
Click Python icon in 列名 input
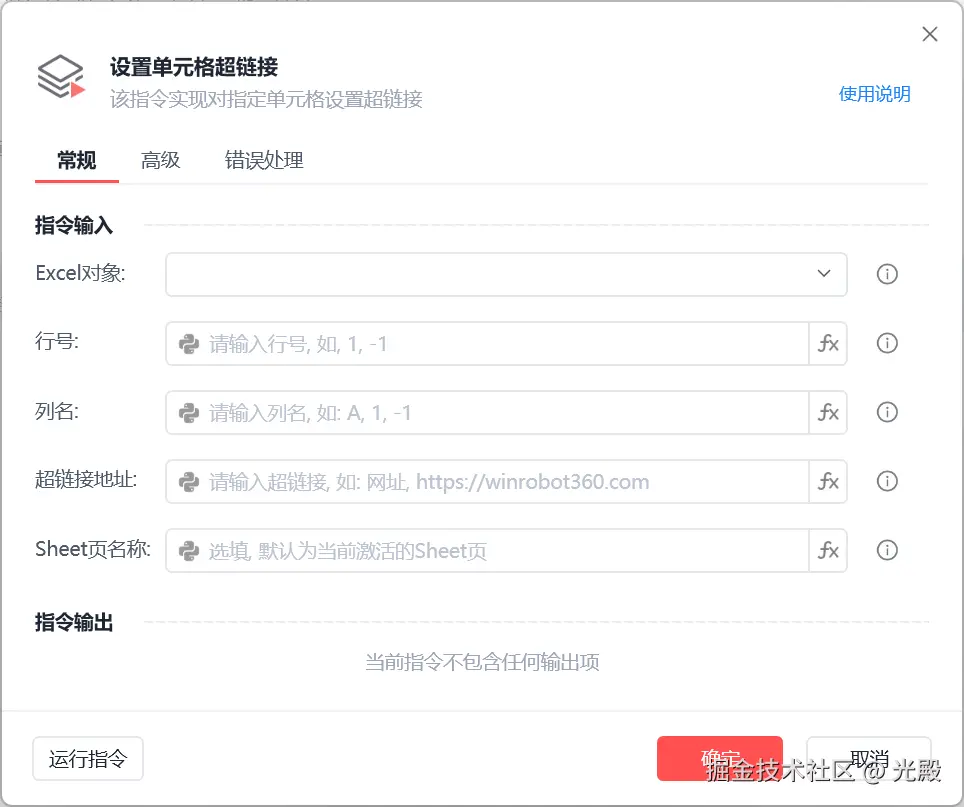pos(189,413)
